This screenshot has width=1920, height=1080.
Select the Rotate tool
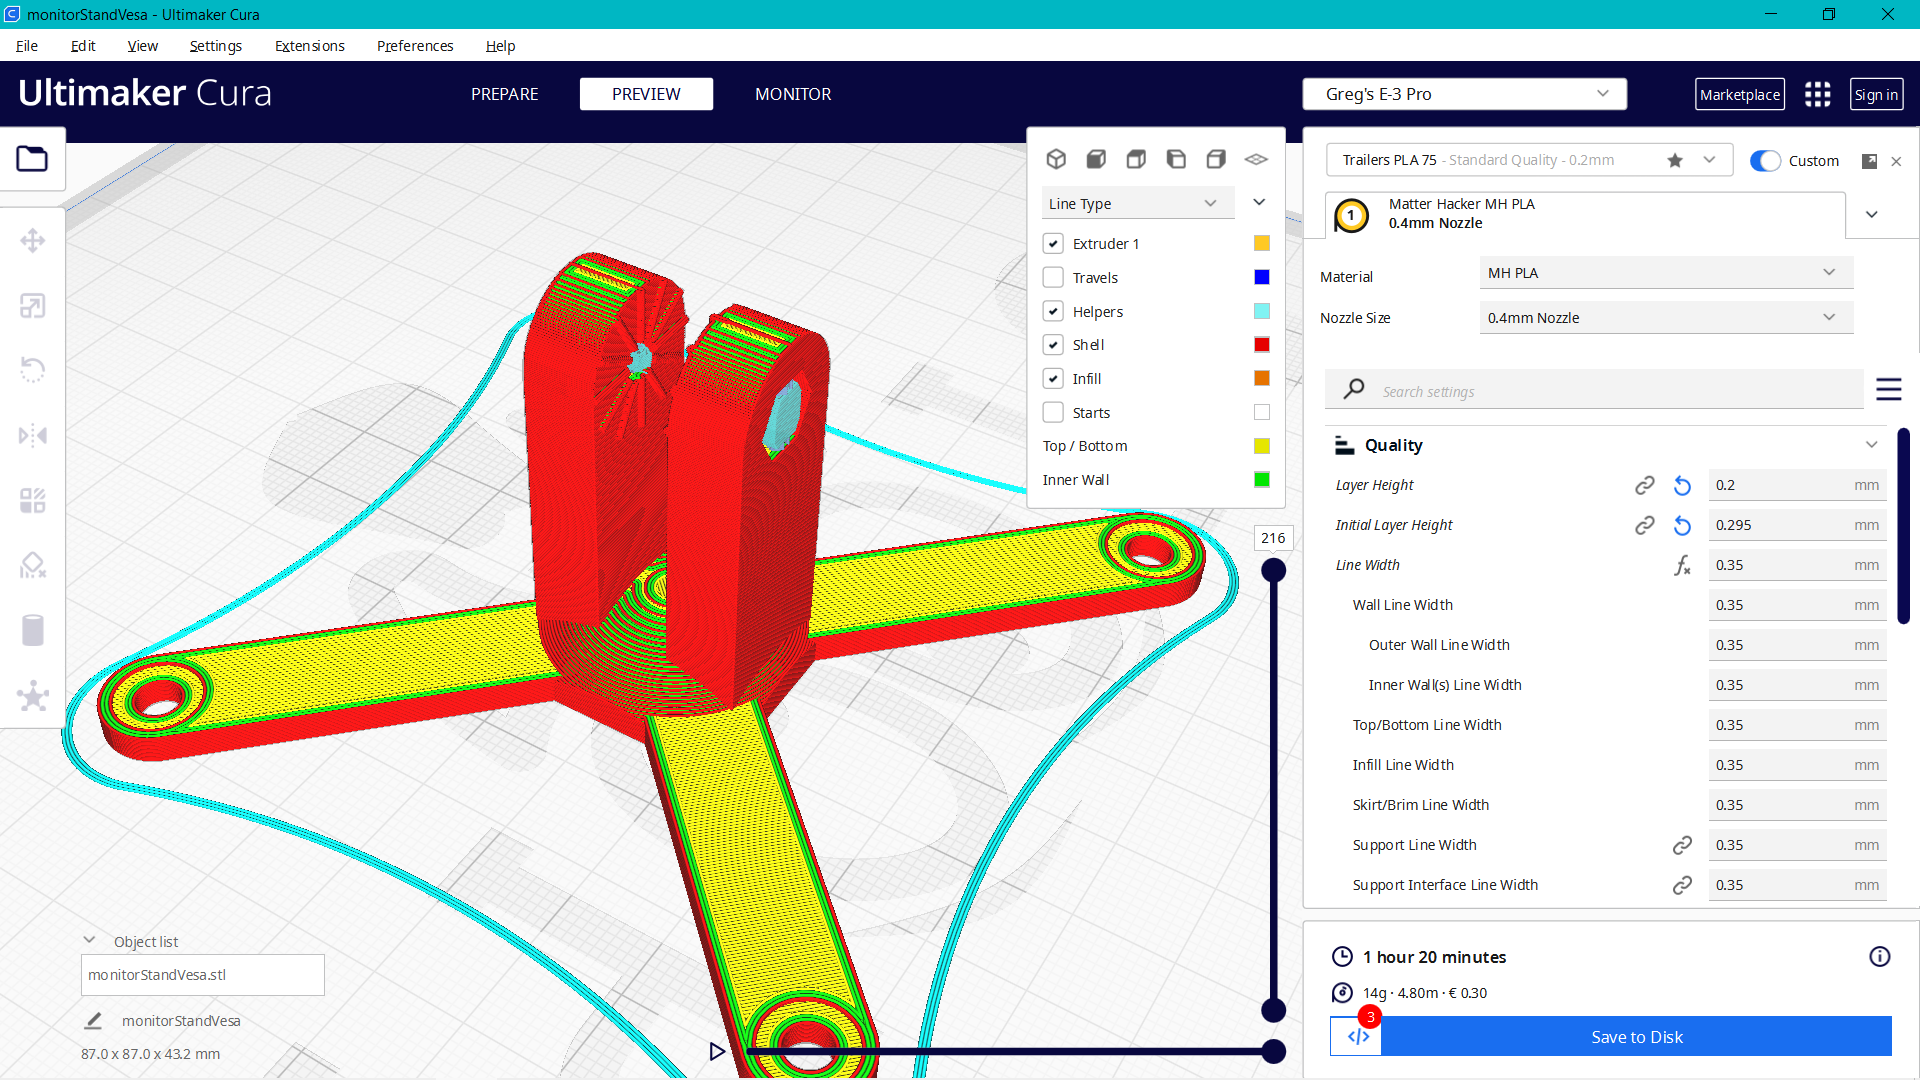(32, 370)
